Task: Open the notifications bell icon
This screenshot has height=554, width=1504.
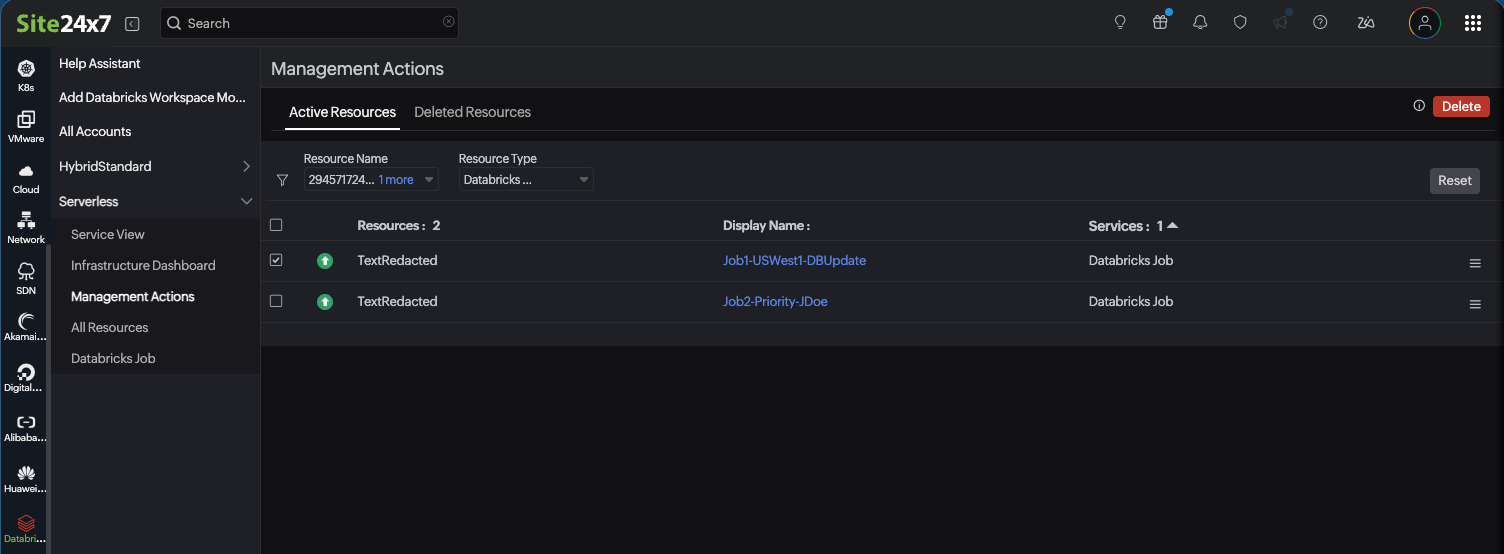Action: tap(1200, 22)
